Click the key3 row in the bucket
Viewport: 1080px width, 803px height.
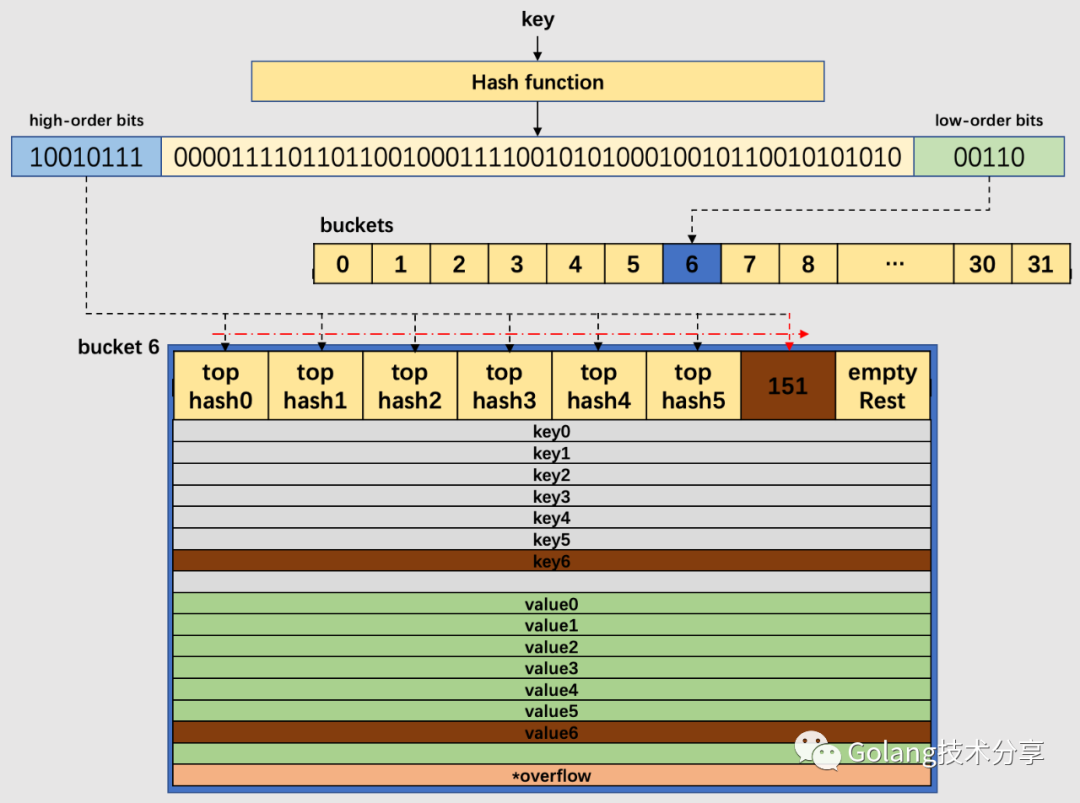(x=551, y=497)
